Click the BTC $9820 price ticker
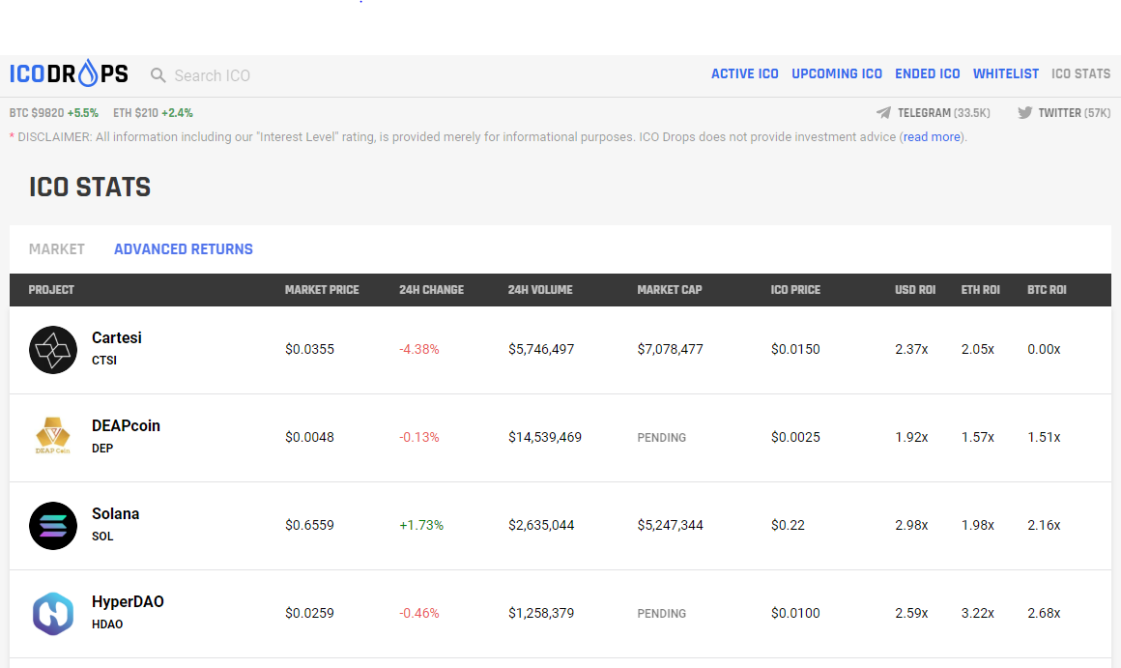This screenshot has width=1121, height=668. 37,112
